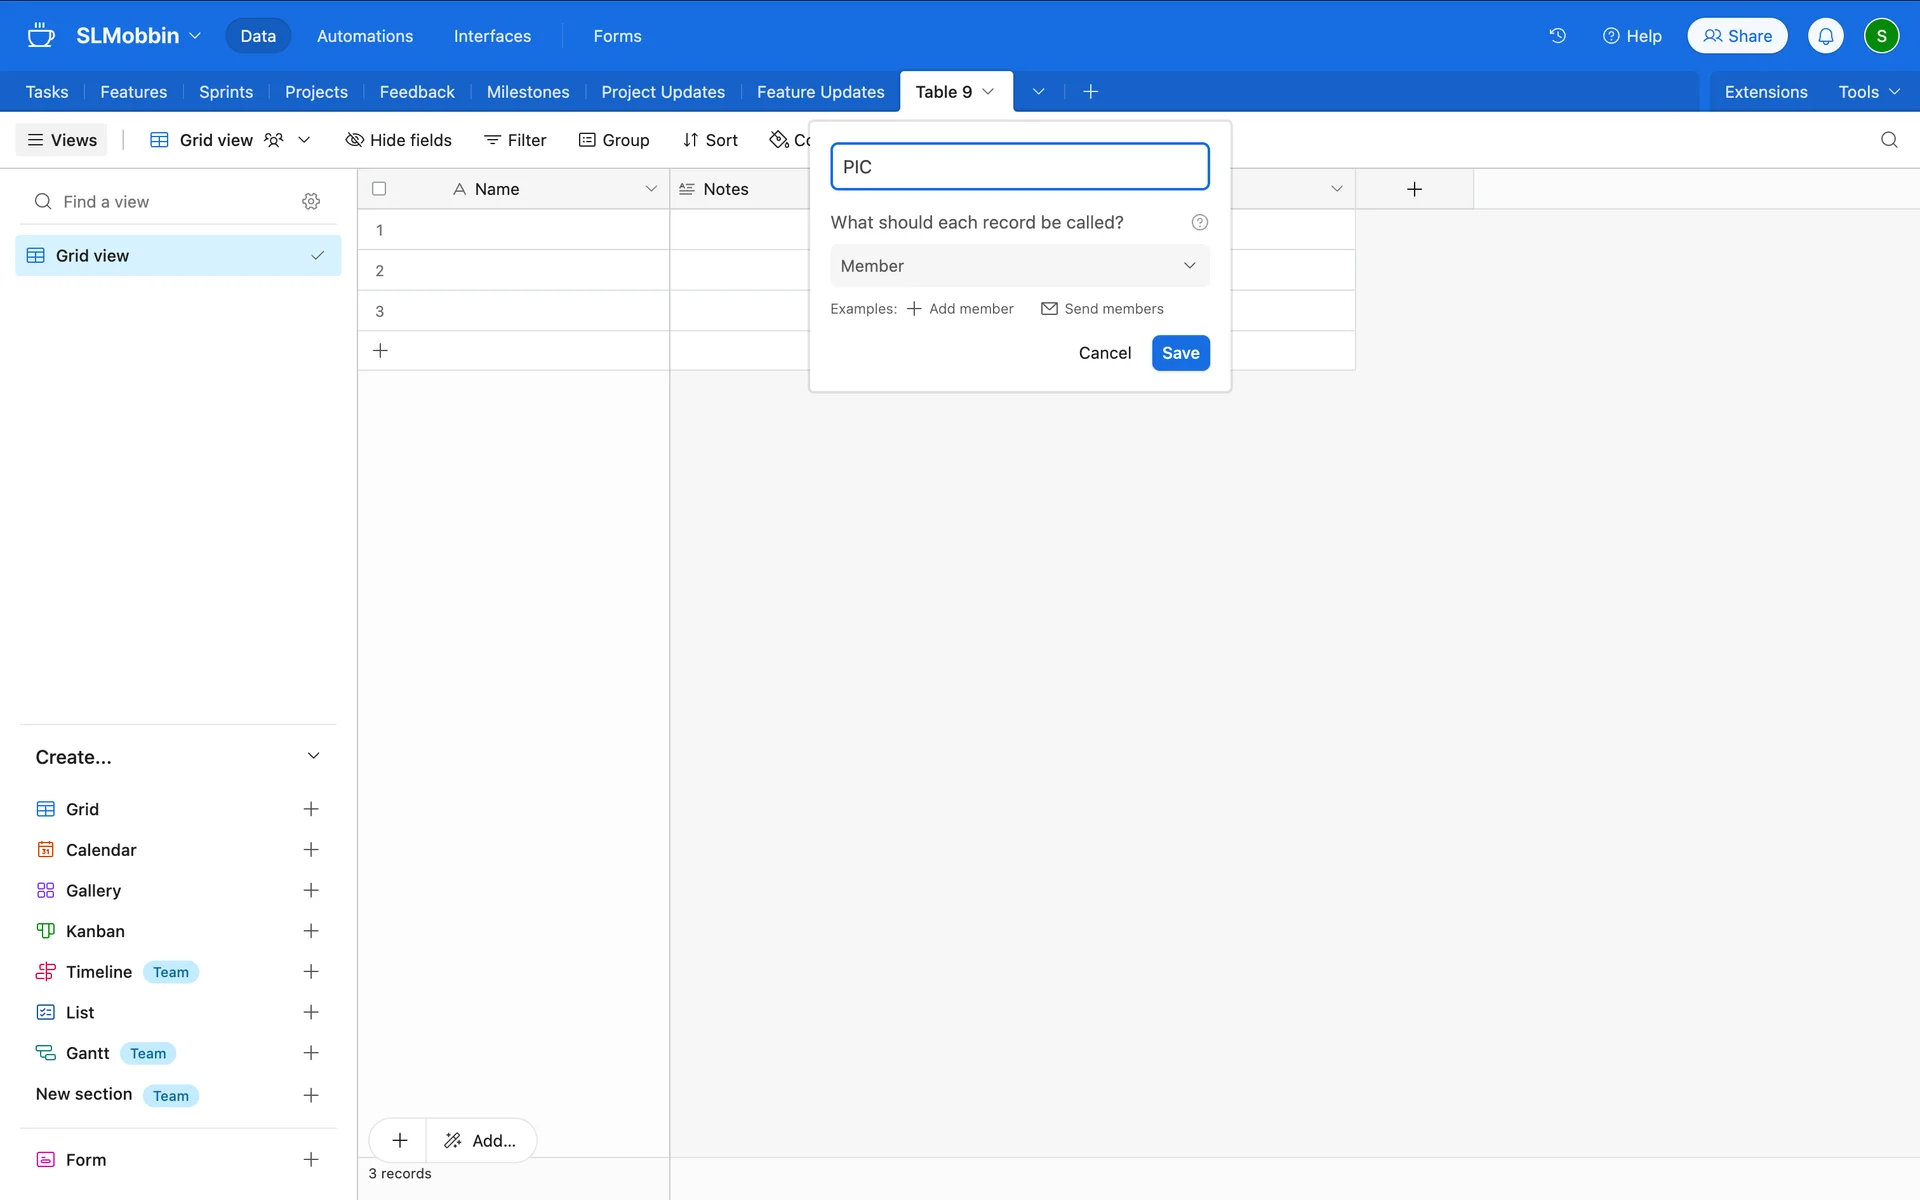Save the table name

1180,353
